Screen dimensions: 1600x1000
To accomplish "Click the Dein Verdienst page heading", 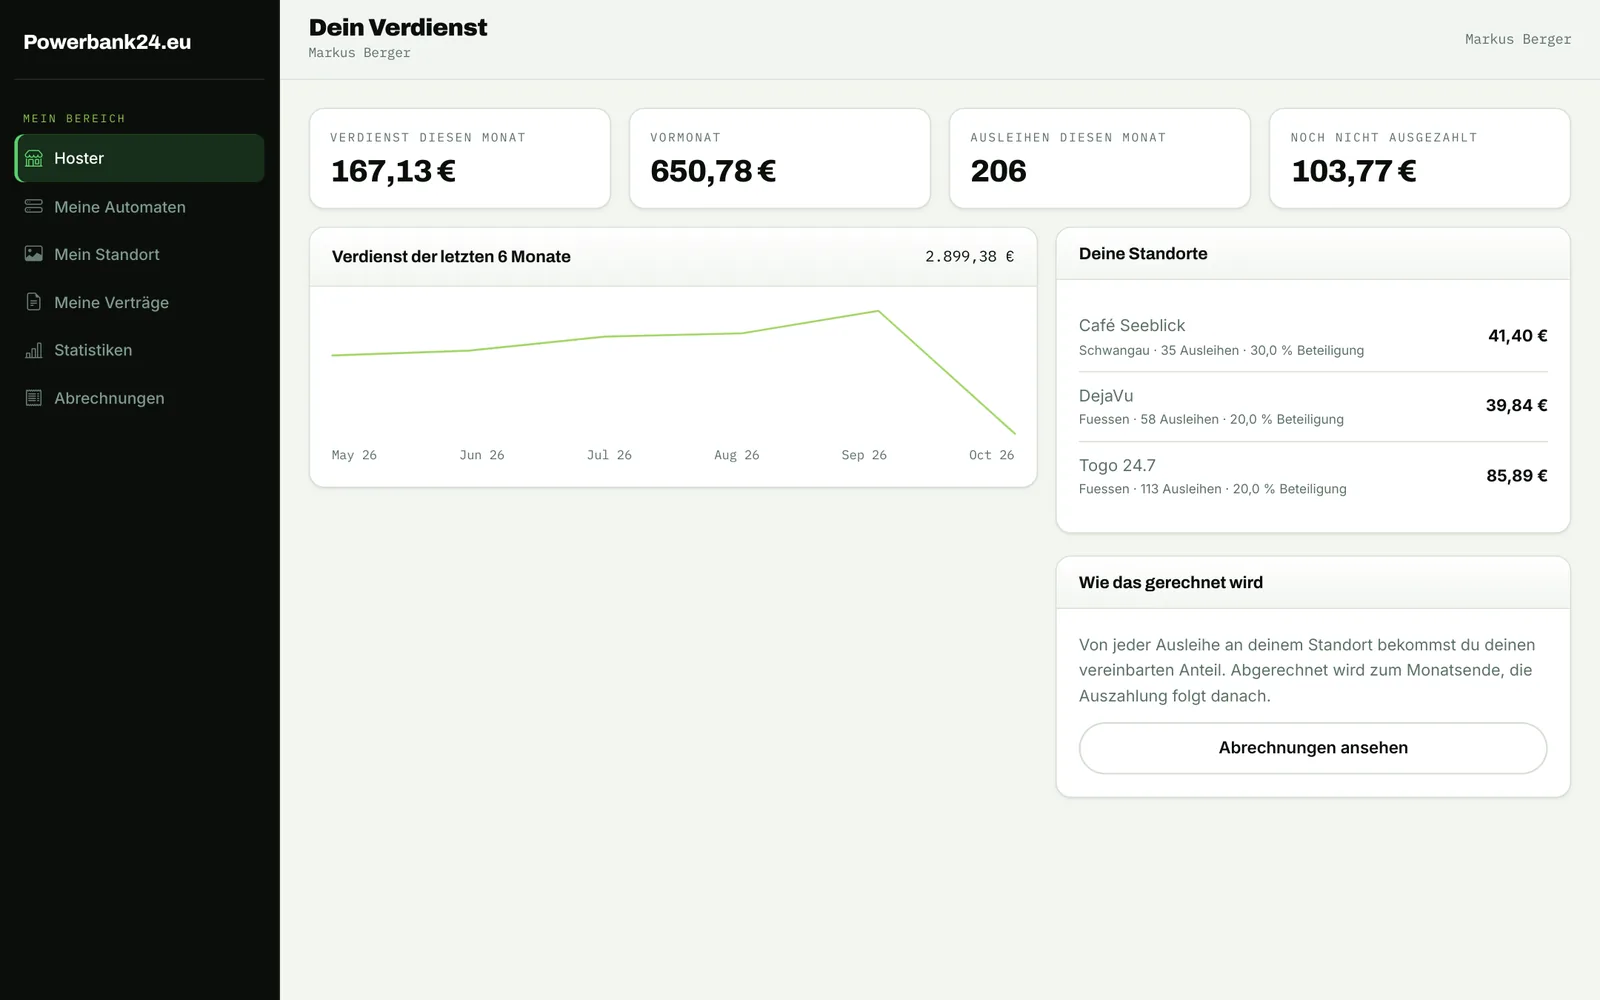I will point(398,27).
